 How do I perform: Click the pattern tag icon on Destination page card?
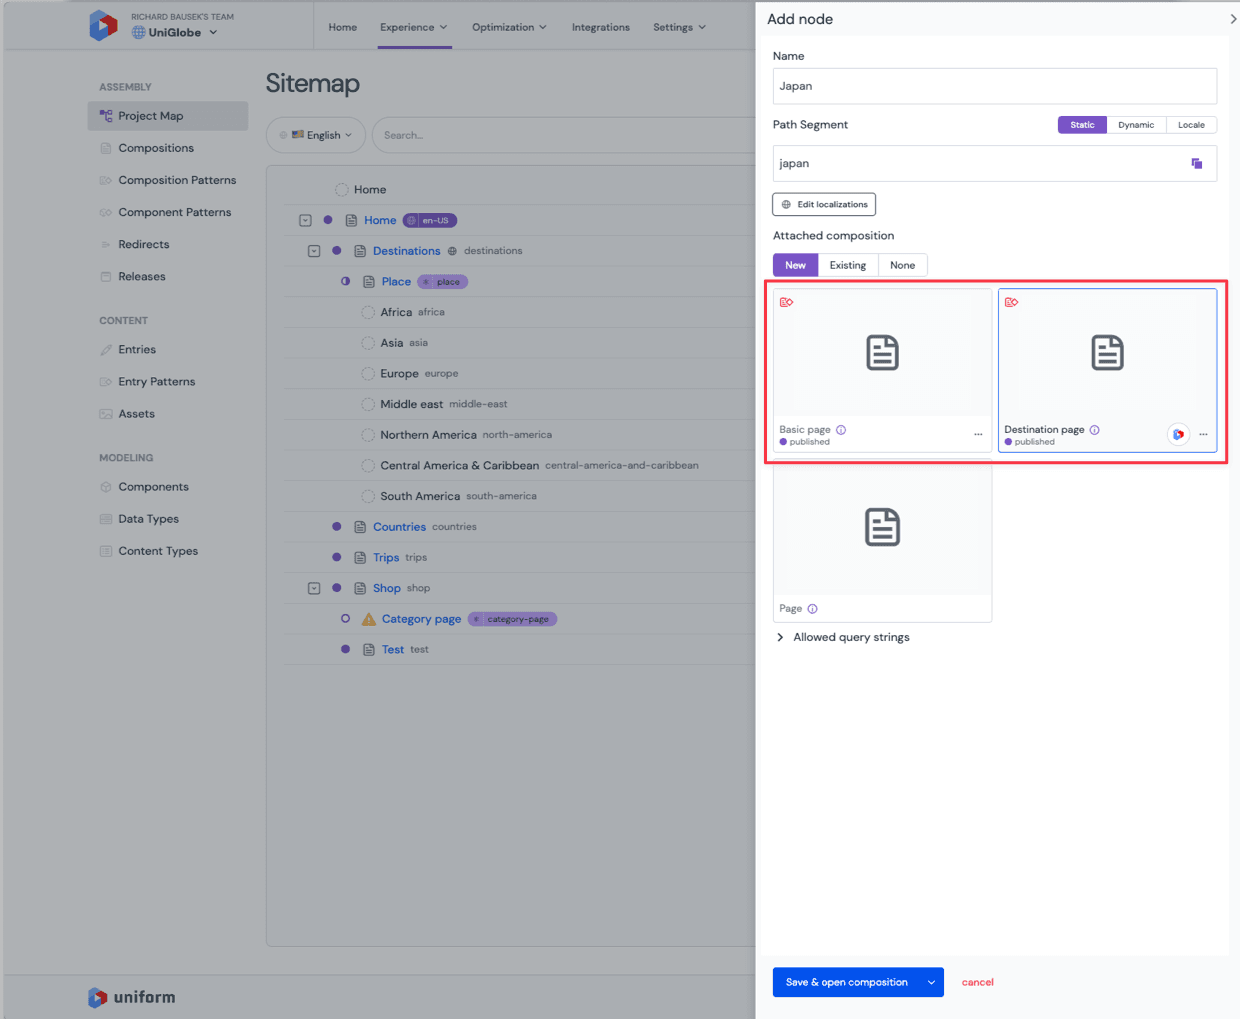(1012, 302)
